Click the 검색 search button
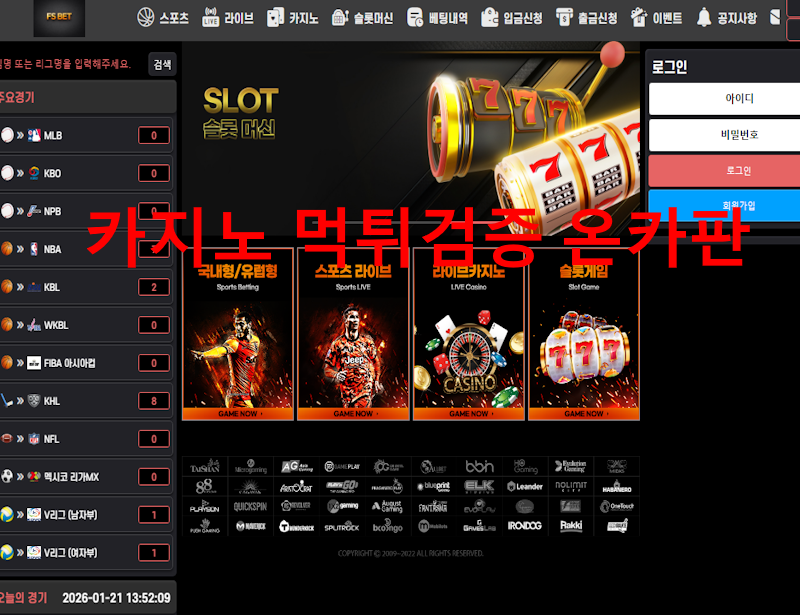This screenshot has width=800, height=615. coord(162,64)
